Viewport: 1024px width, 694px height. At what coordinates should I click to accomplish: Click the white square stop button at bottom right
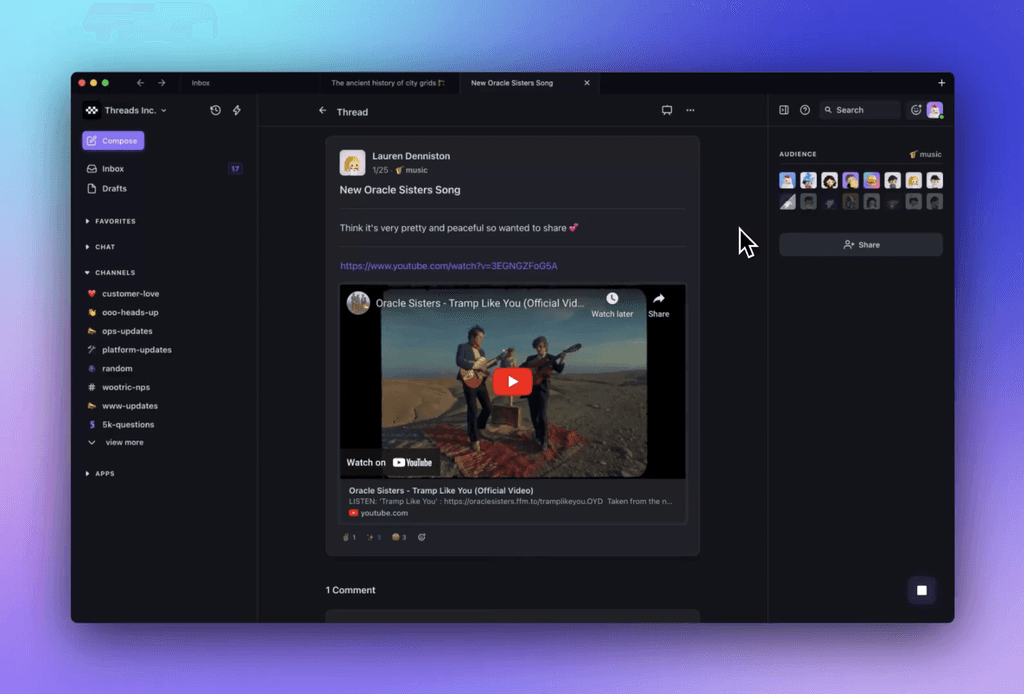(921, 590)
